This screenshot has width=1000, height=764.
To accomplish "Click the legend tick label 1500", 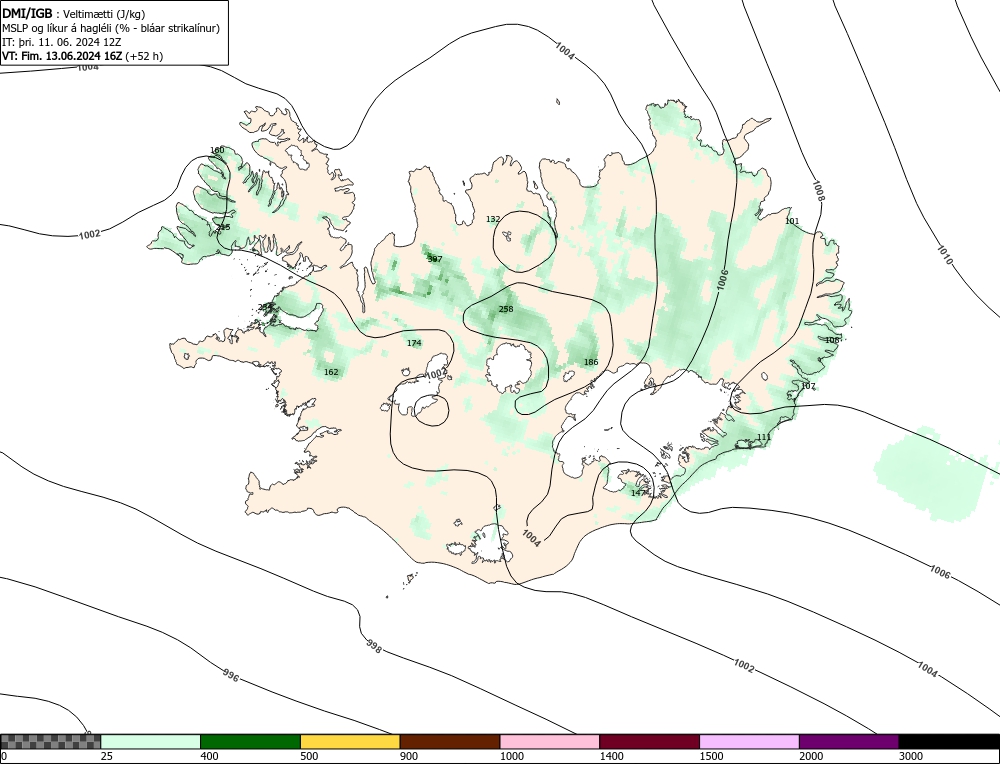I will pyautogui.click(x=712, y=756).
